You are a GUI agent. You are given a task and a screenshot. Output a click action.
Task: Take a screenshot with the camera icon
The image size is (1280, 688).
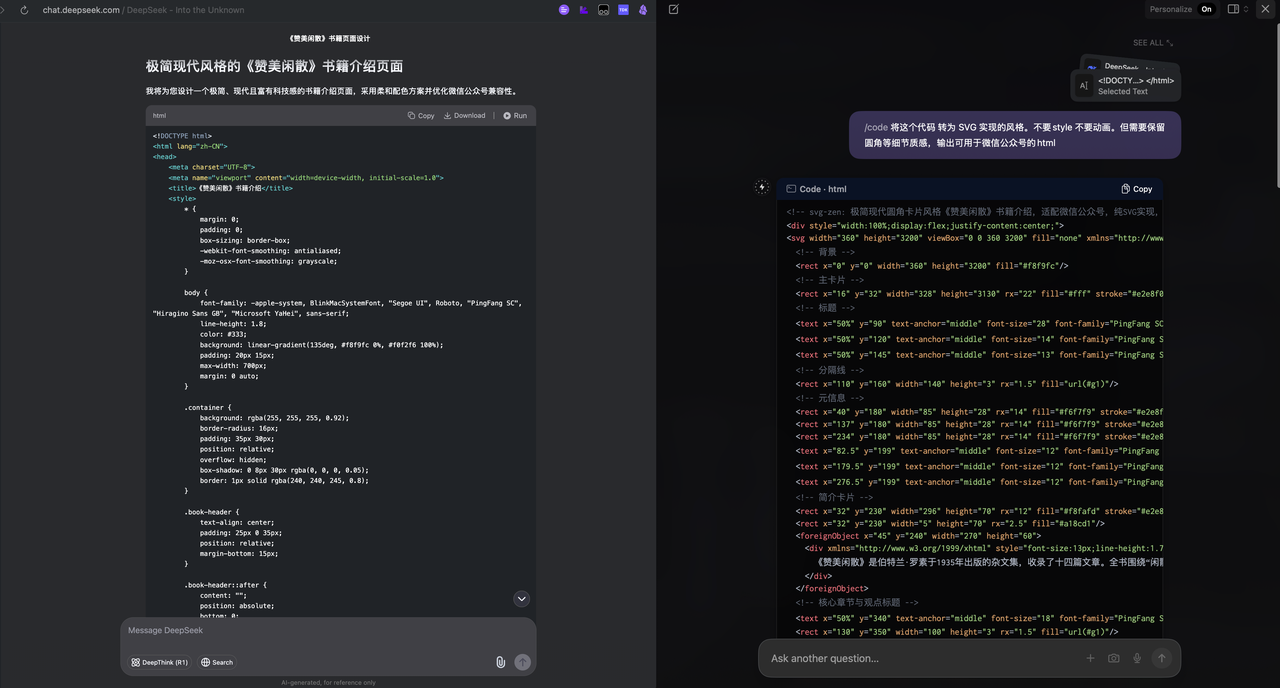tap(1113, 658)
